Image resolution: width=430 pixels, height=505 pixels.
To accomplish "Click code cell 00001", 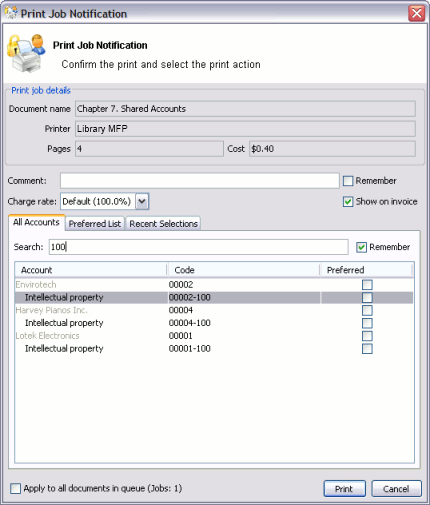I will coord(181,336).
